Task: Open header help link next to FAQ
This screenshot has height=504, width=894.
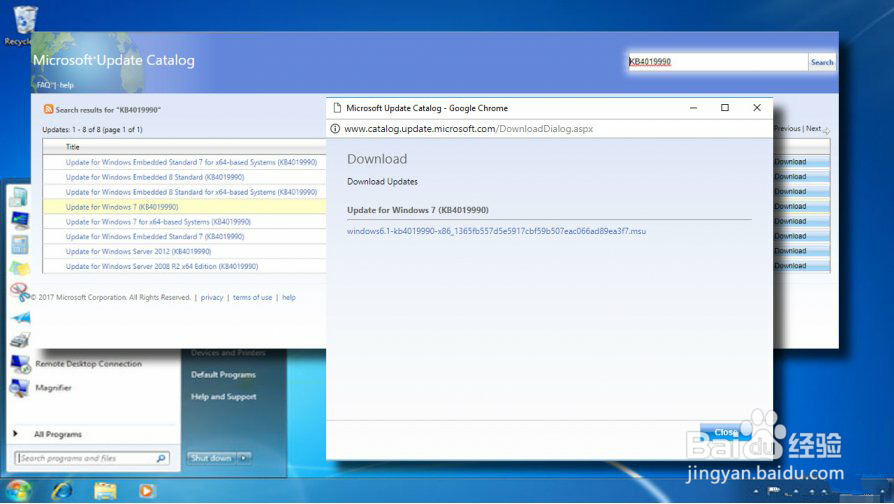Action: (x=67, y=85)
